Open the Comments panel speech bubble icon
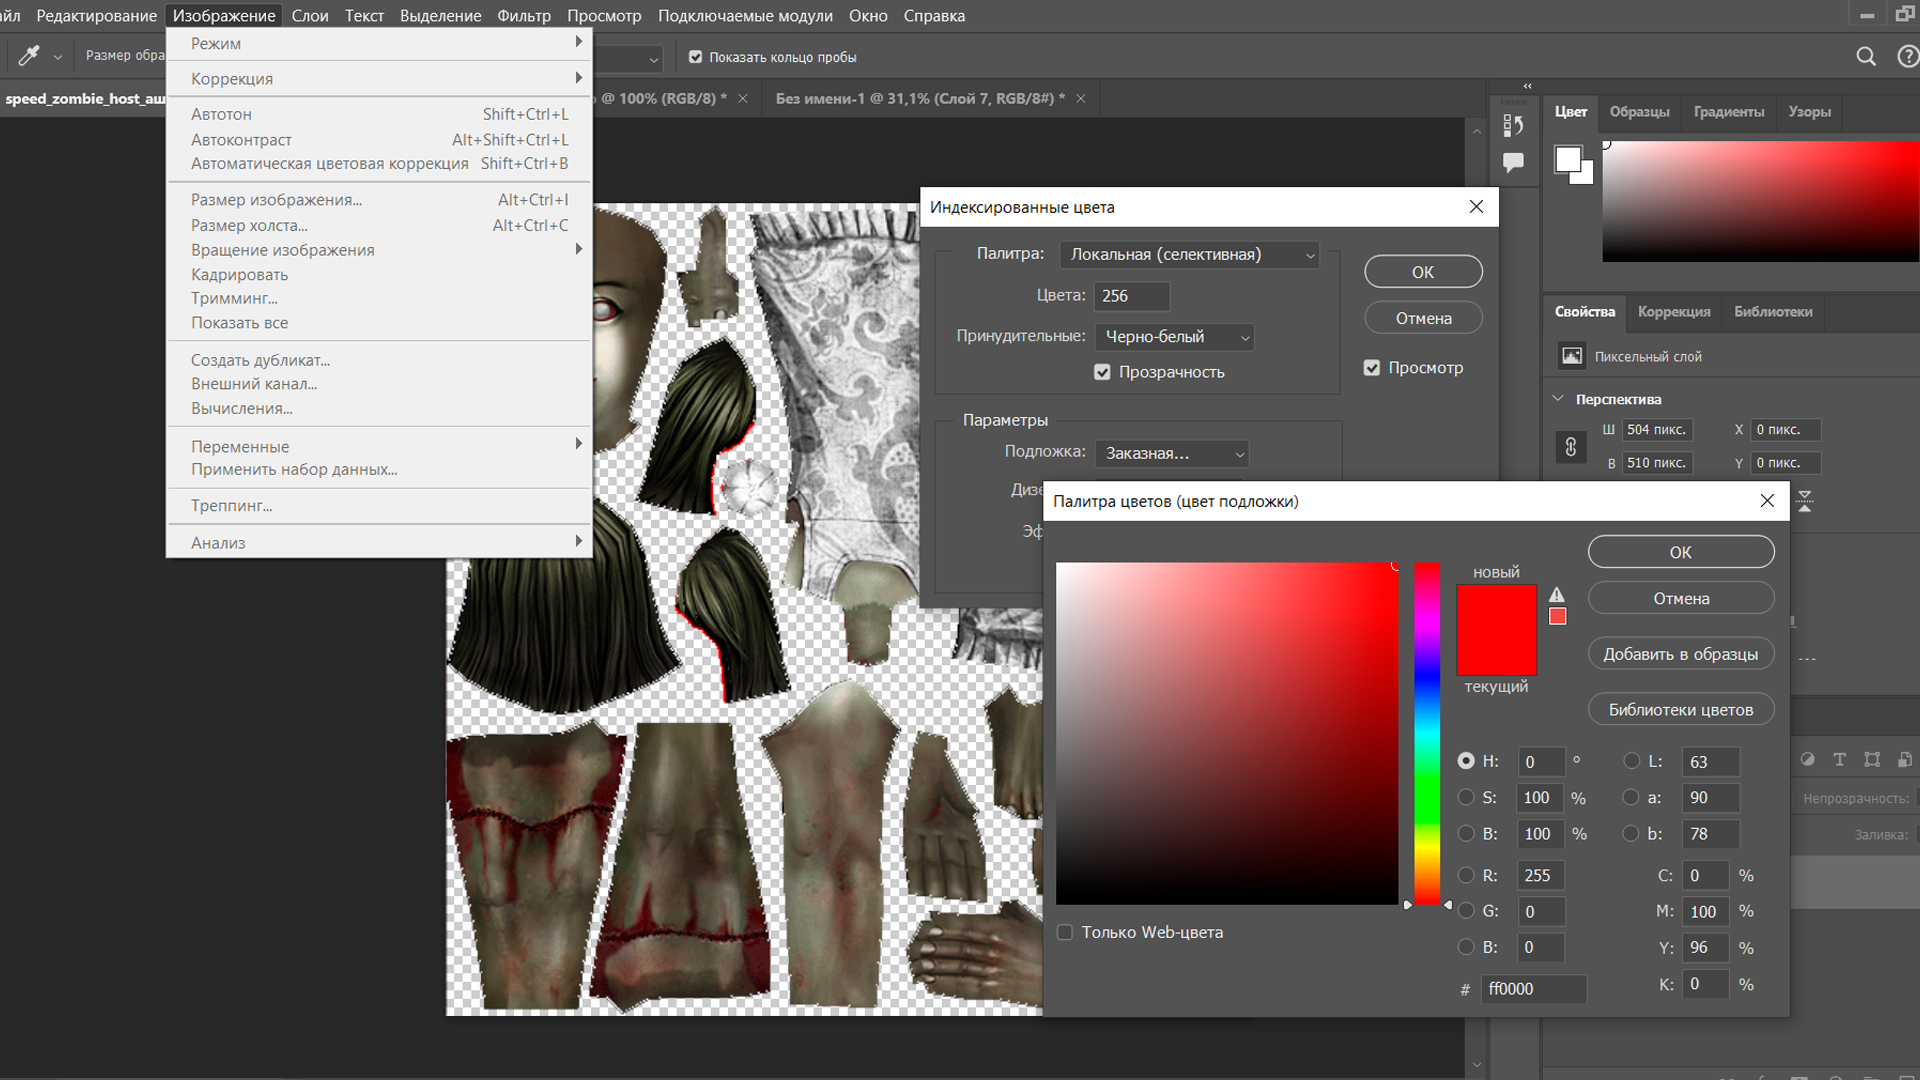 pos(1513,162)
